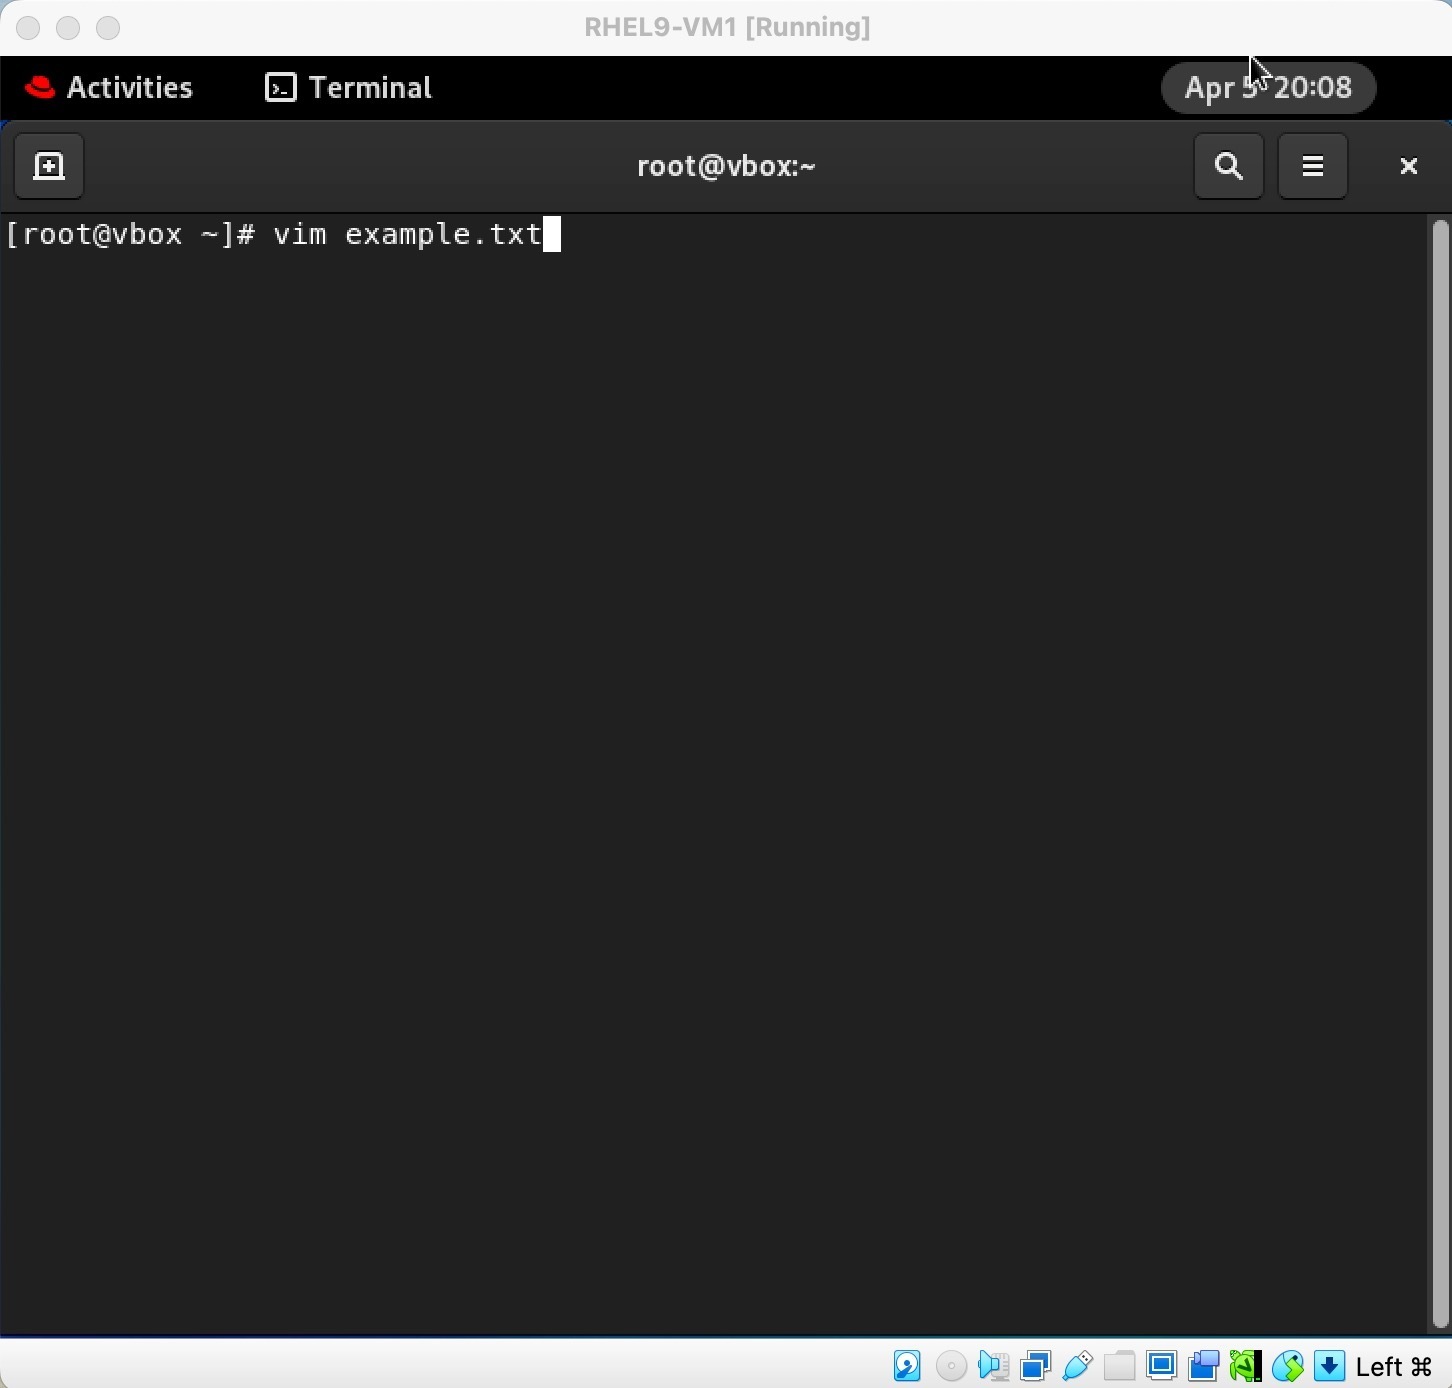Click the red close button of RHEL9-VM1 window
1452x1388 pixels.
tap(28, 28)
